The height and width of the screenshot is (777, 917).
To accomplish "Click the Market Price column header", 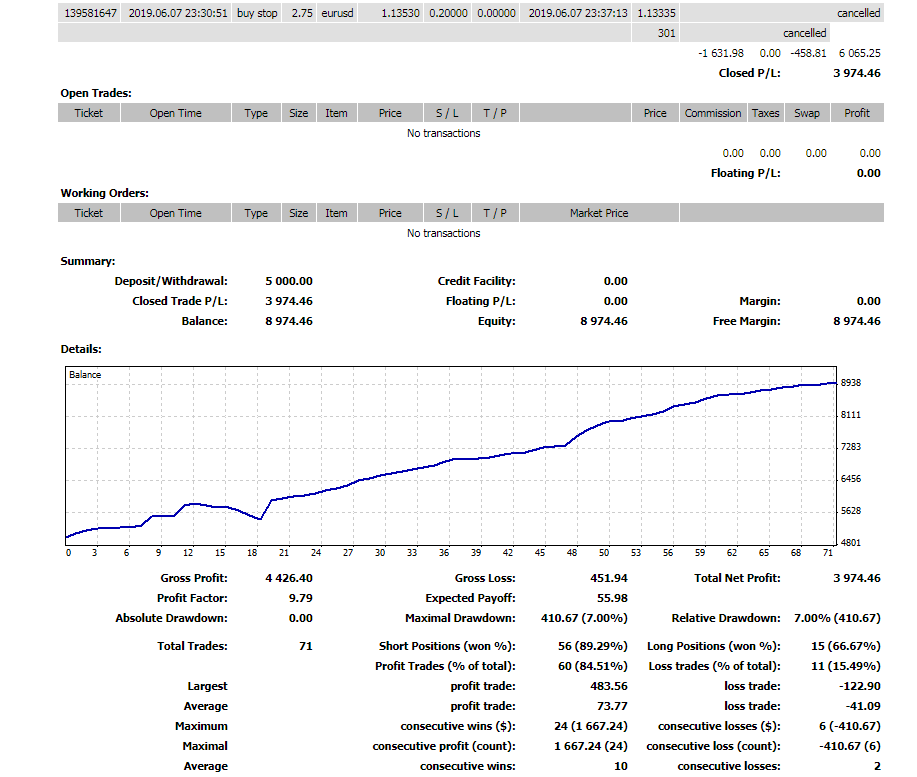I will pyautogui.click(x=599, y=213).
